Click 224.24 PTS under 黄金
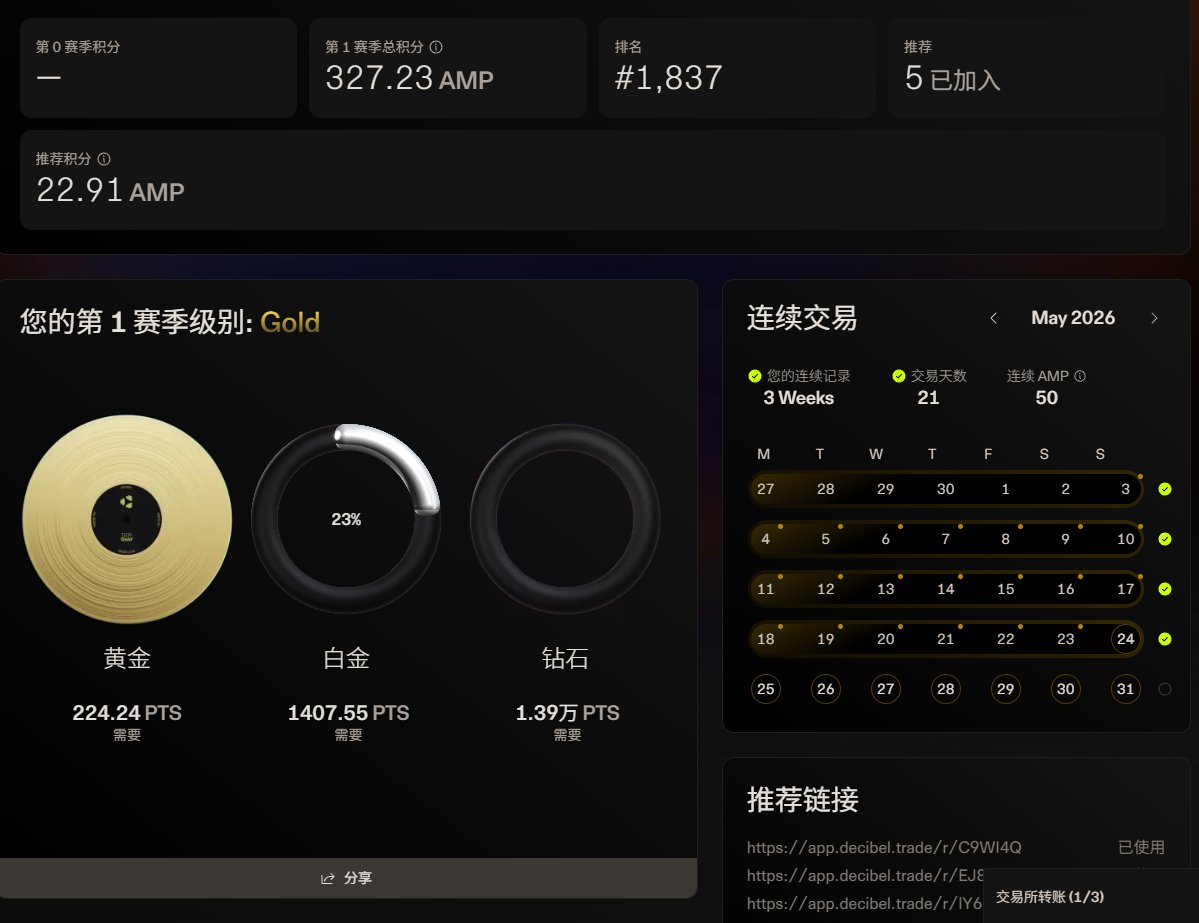The height and width of the screenshot is (923, 1199). (127, 713)
